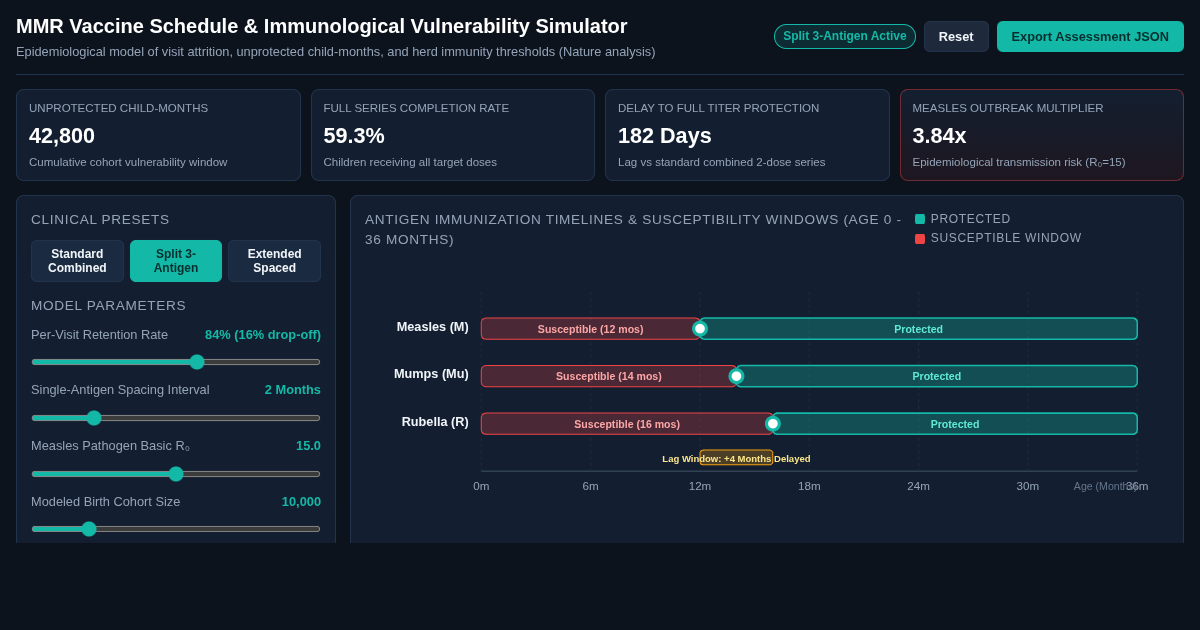Click the Rubella (R) row label
1200x630 pixels.
(435, 422)
